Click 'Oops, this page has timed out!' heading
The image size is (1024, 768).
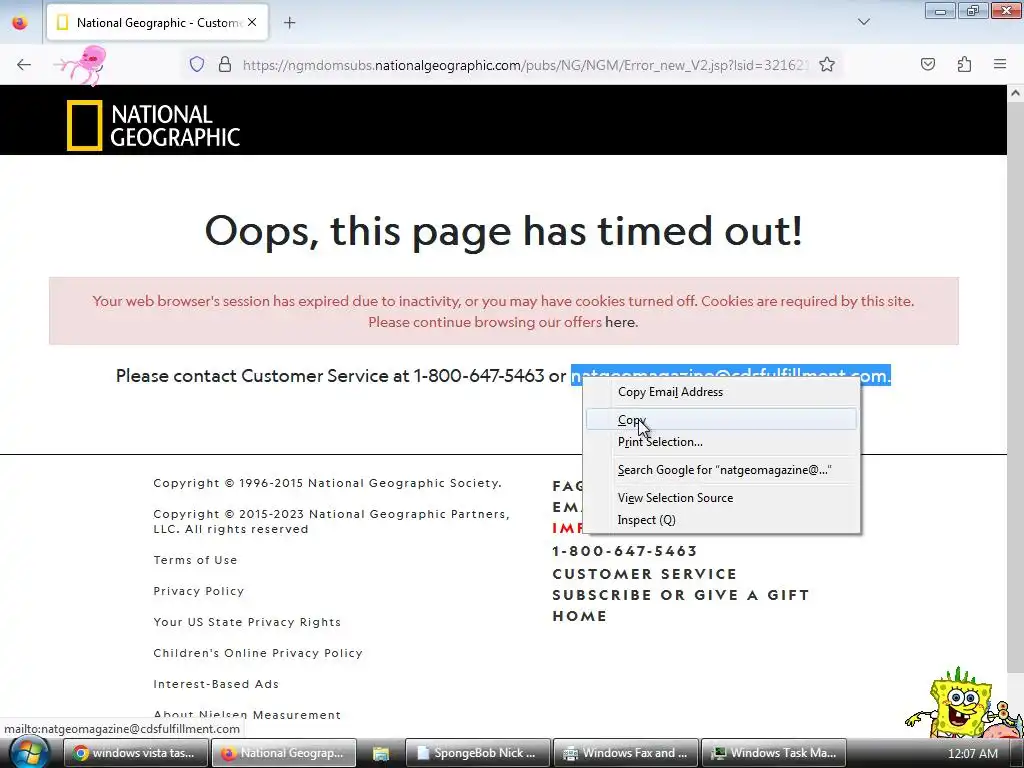click(504, 231)
